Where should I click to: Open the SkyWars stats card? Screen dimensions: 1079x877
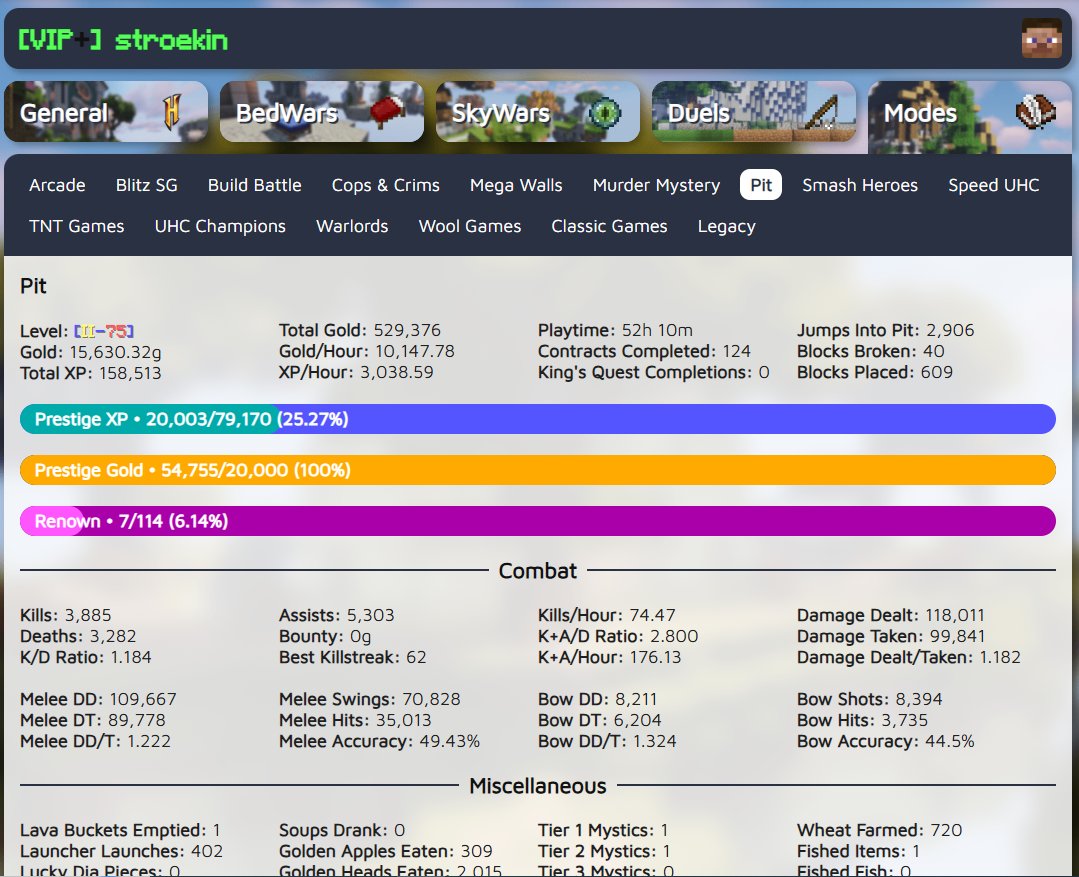tap(538, 112)
